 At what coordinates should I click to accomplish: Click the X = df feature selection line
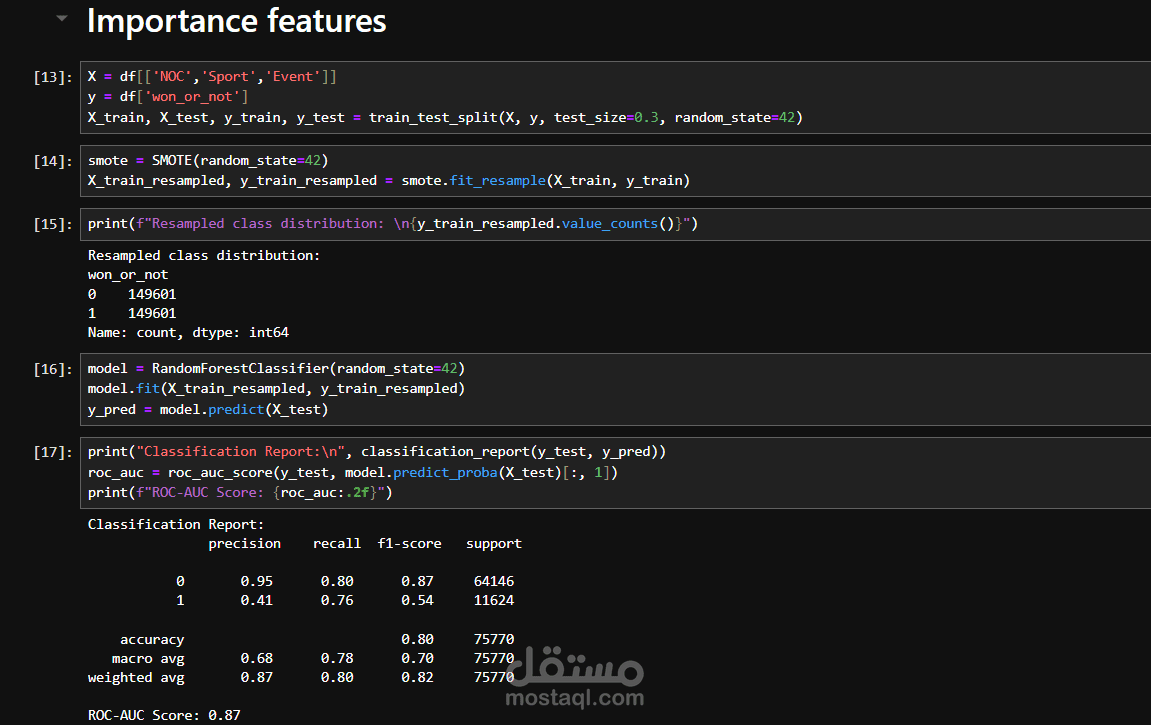(212, 77)
